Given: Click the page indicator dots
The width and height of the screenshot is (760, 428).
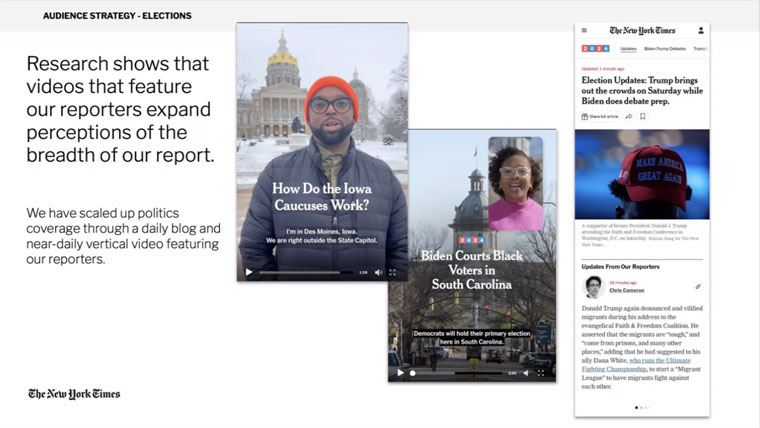Looking at the screenshot, I should tap(642, 408).
